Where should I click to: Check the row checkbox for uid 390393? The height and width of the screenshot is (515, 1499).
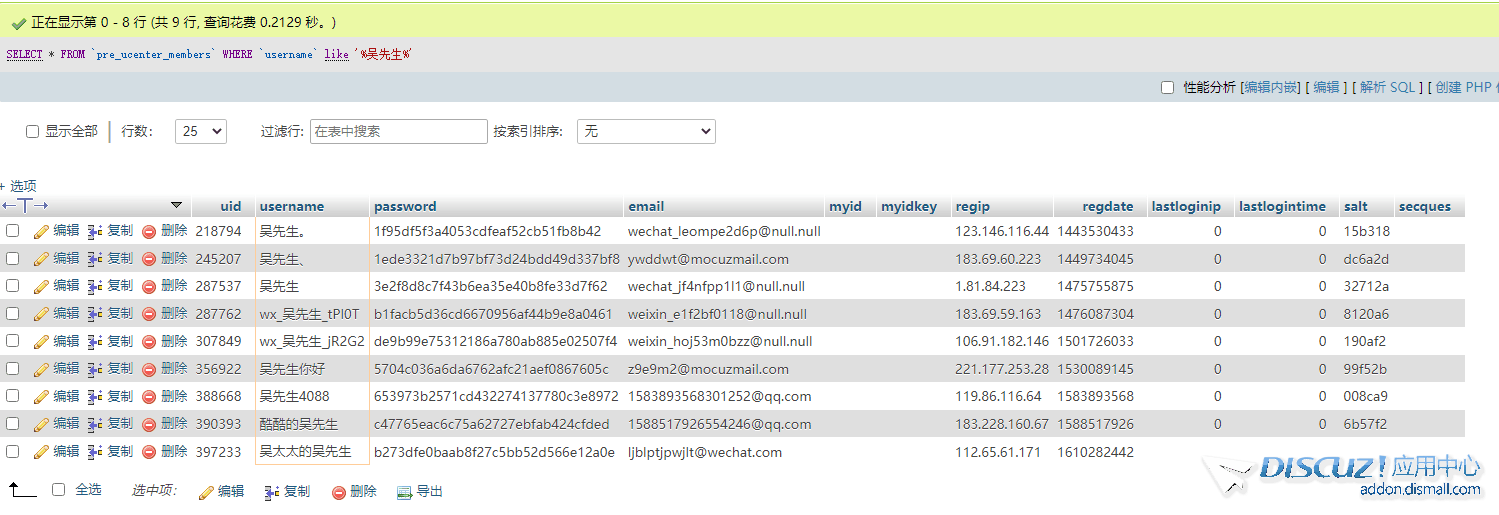tap(13, 424)
